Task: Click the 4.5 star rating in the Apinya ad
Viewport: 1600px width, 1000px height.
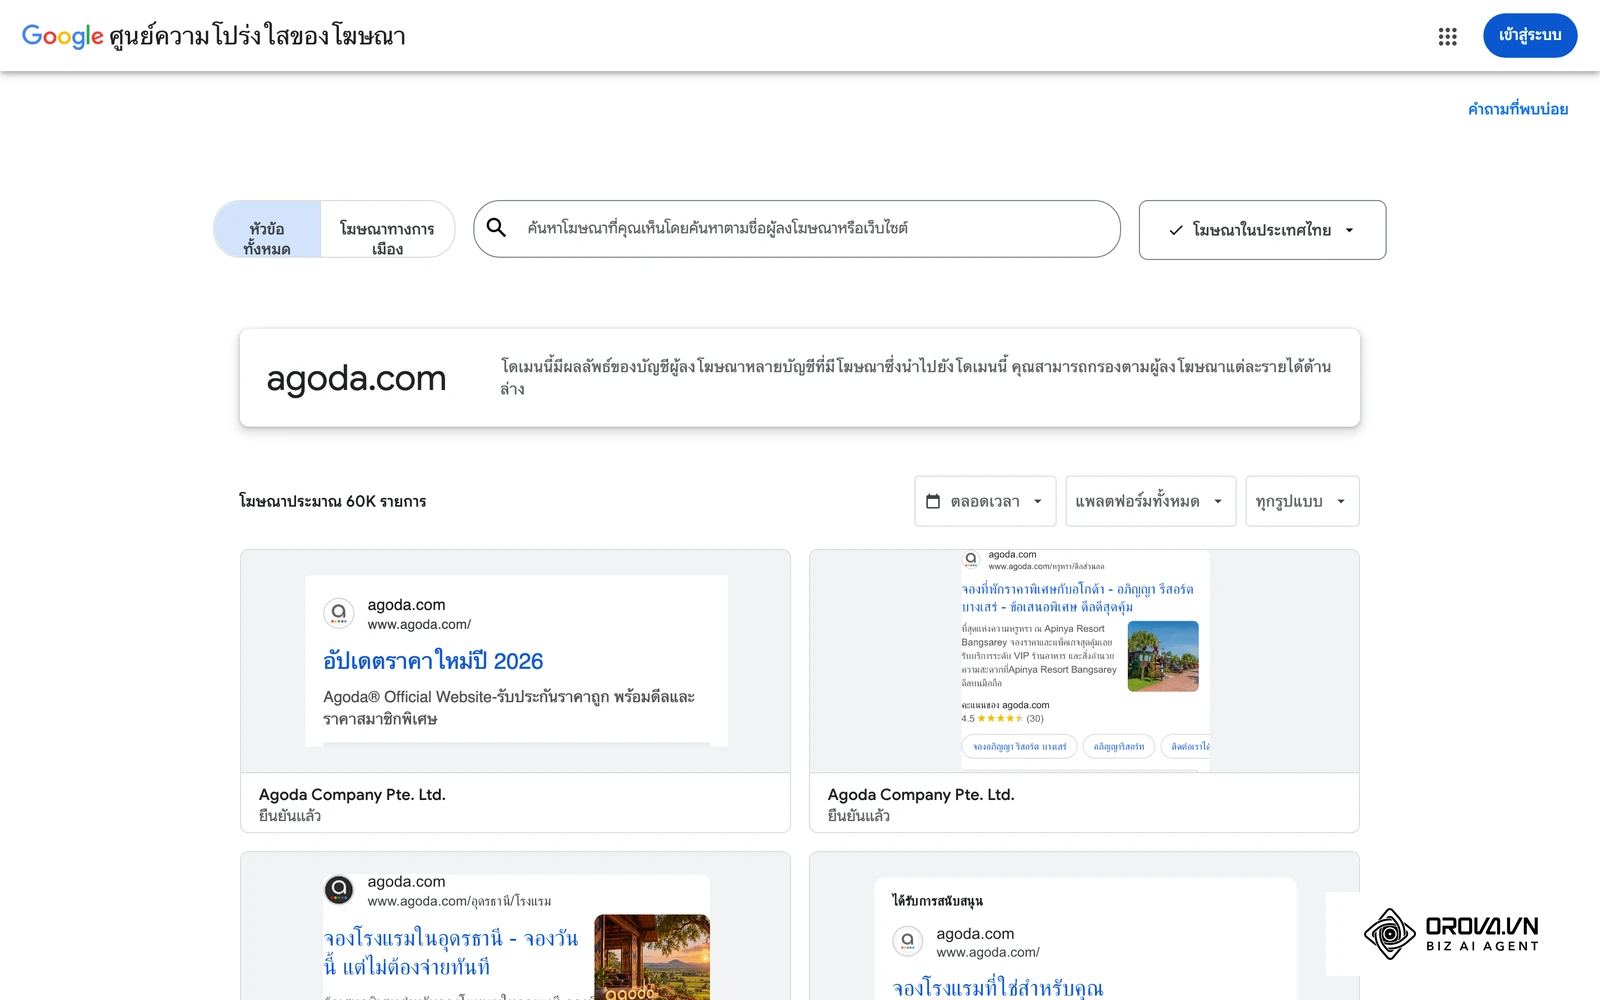Action: 1002,718
